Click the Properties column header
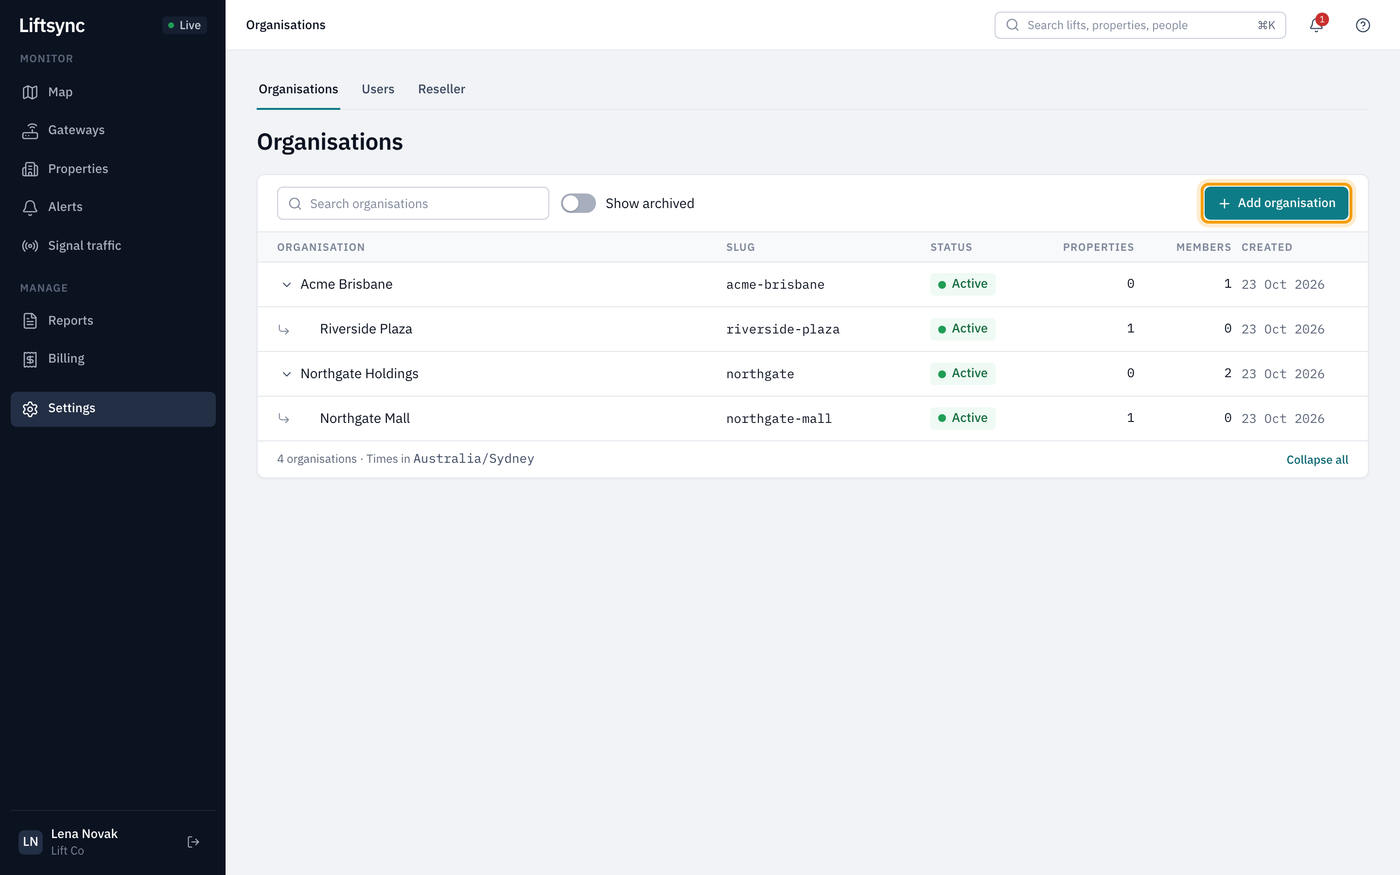 [x=1098, y=247]
